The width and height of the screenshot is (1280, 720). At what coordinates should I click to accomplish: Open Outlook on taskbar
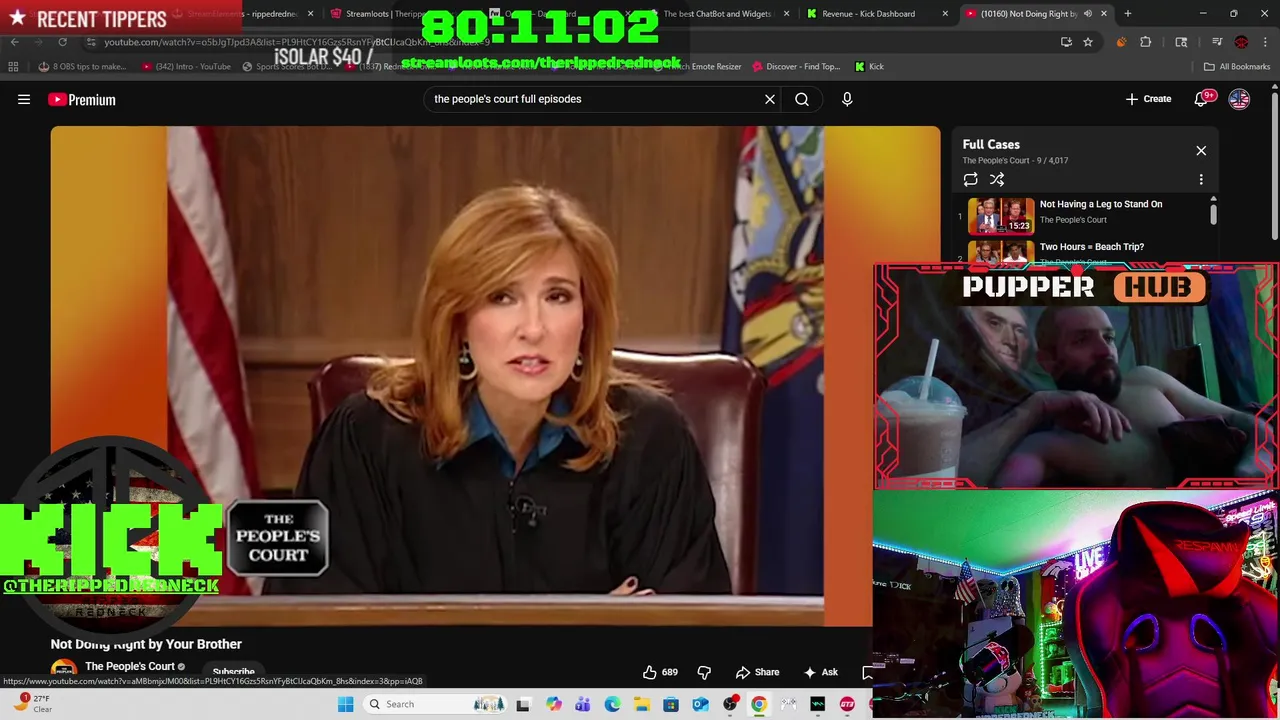(700, 704)
